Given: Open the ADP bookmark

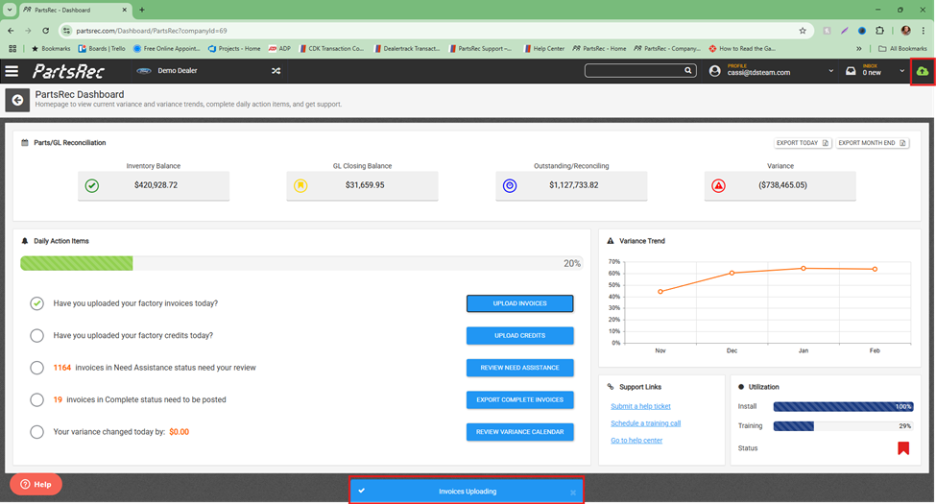Looking at the screenshot, I should coord(279,48).
